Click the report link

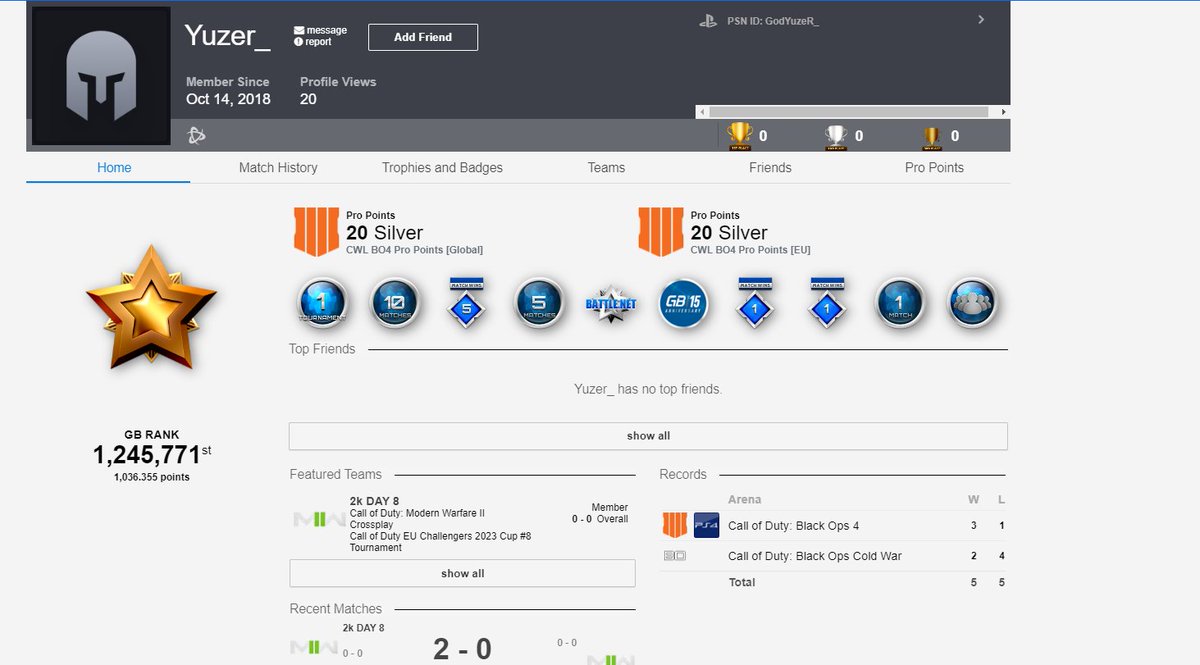pos(319,43)
